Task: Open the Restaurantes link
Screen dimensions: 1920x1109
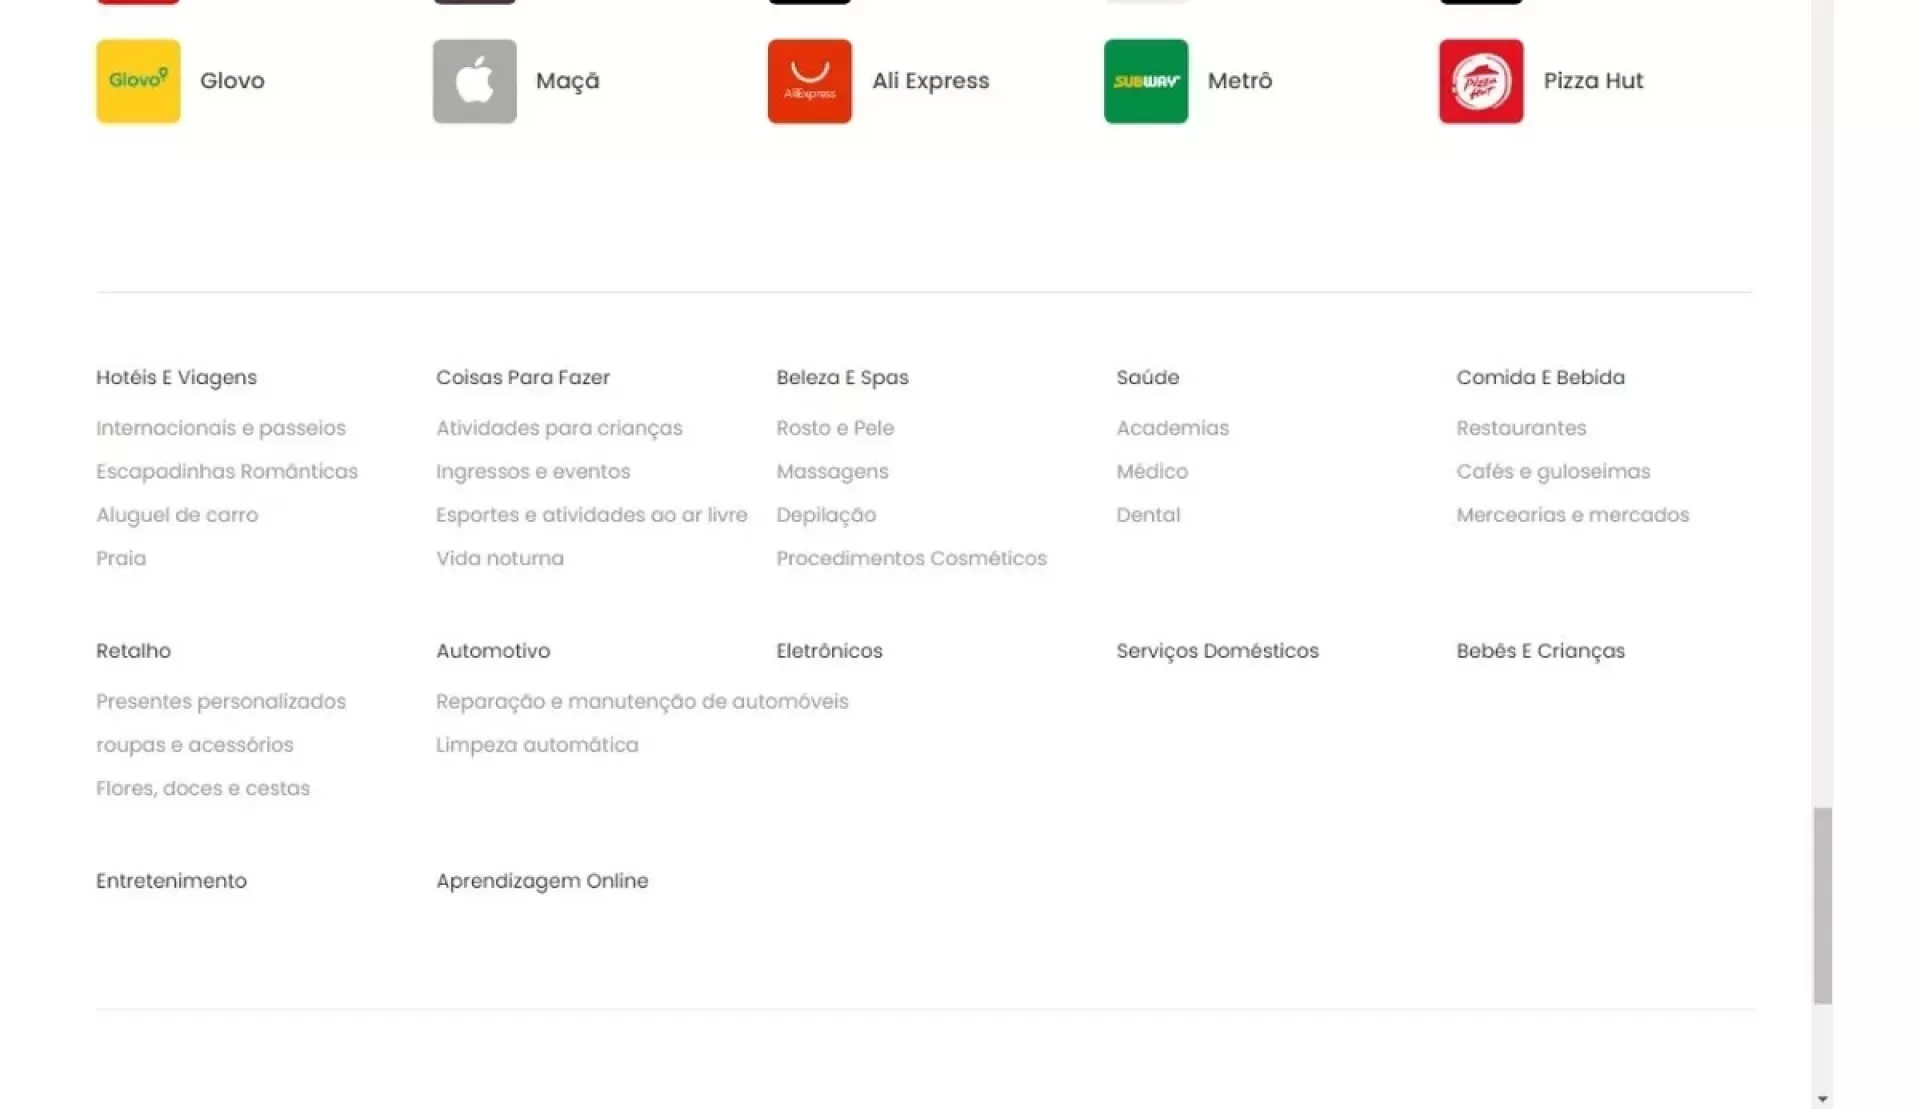Action: (1520, 428)
